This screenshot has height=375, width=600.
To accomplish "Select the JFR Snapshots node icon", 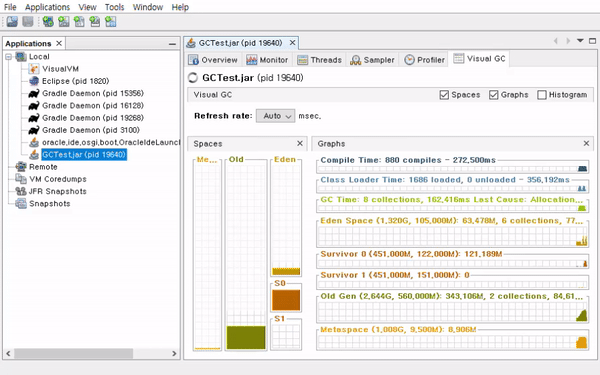I will pos(21,191).
